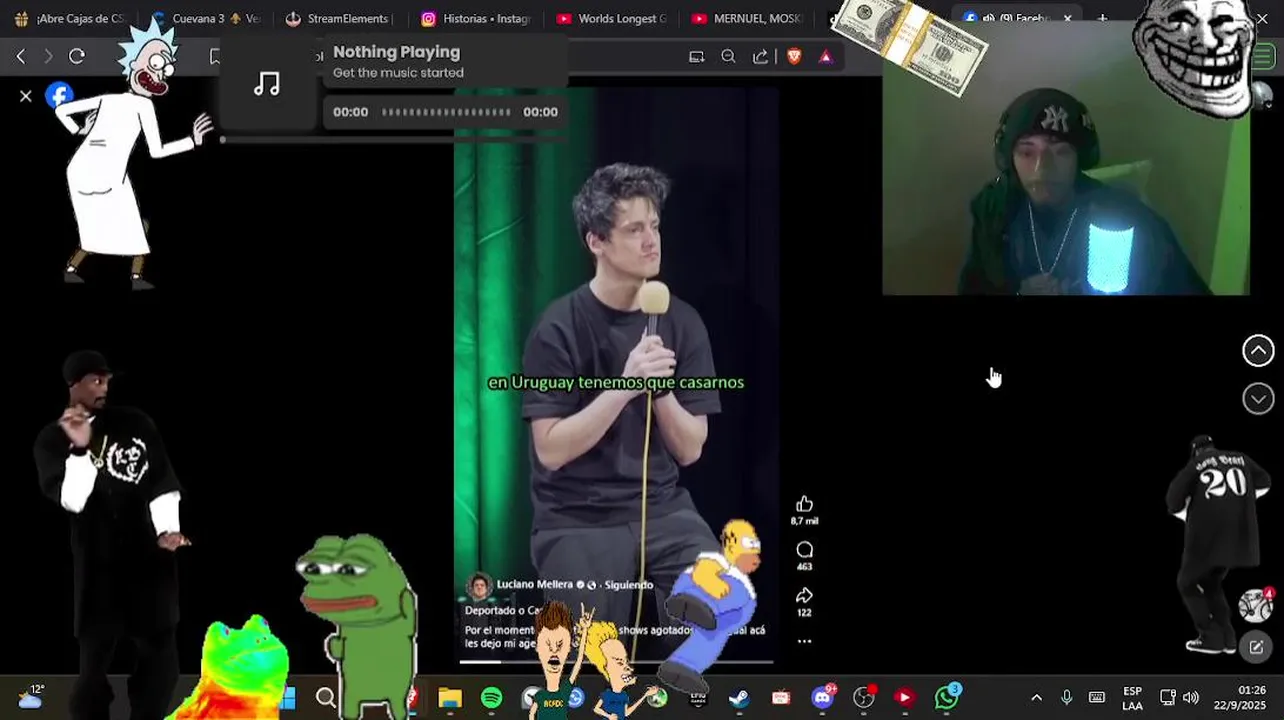Screen dimensions: 1284x720
Task: Click the Facebook logo icon
Action: [x=60, y=95]
